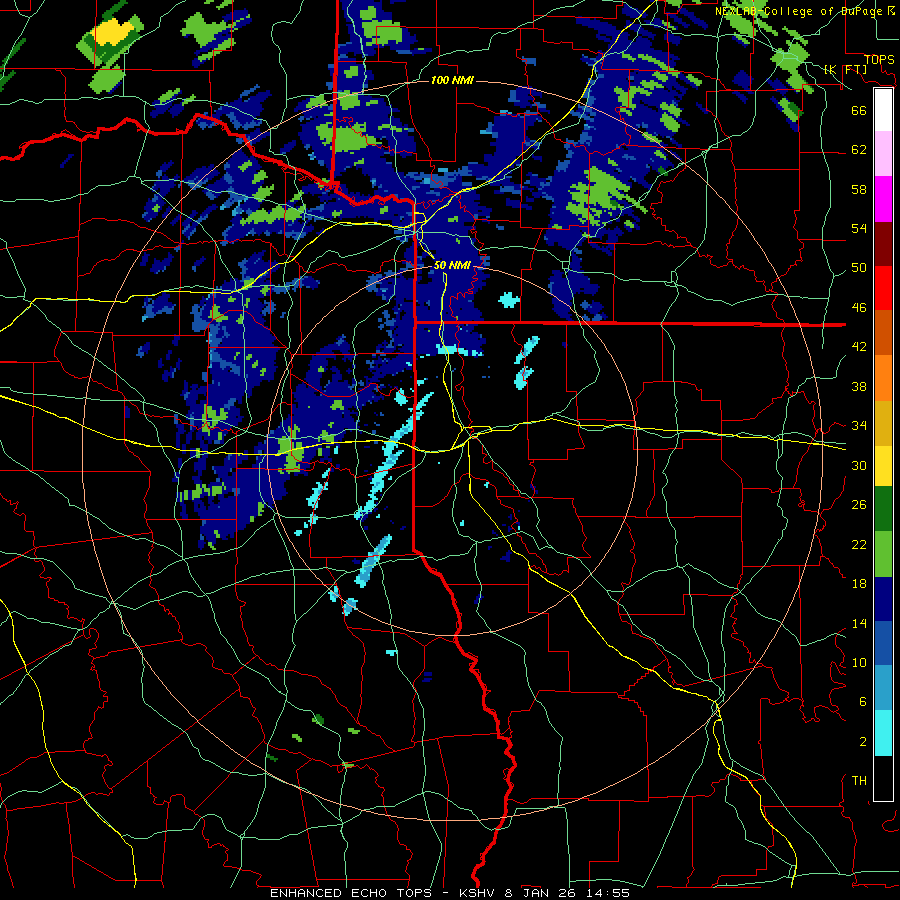Image resolution: width=900 pixels, height=900 pixels.
Task: Select the magenta legend color block
Action: click(x=883, y=199)
